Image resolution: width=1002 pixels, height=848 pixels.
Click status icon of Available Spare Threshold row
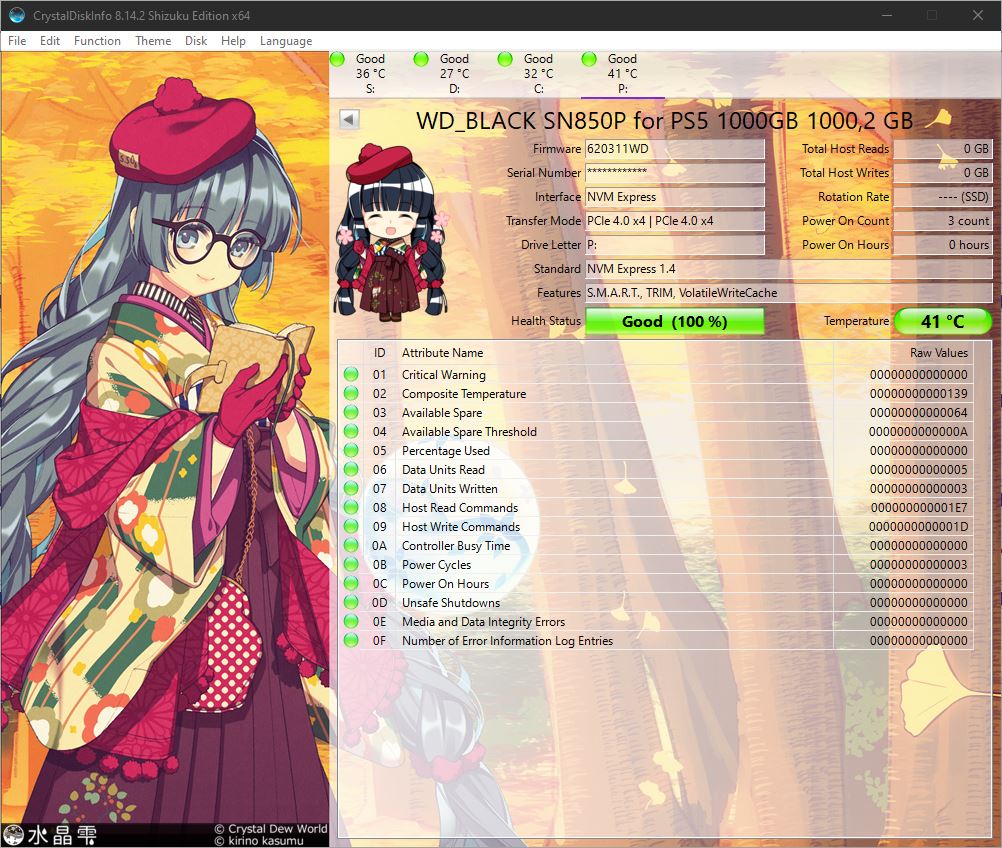point(351,431)
